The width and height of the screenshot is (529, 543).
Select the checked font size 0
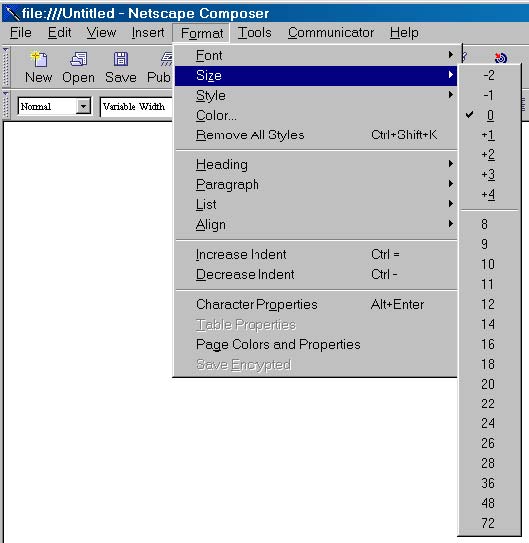pyautogui.click(x=490, y=115)
